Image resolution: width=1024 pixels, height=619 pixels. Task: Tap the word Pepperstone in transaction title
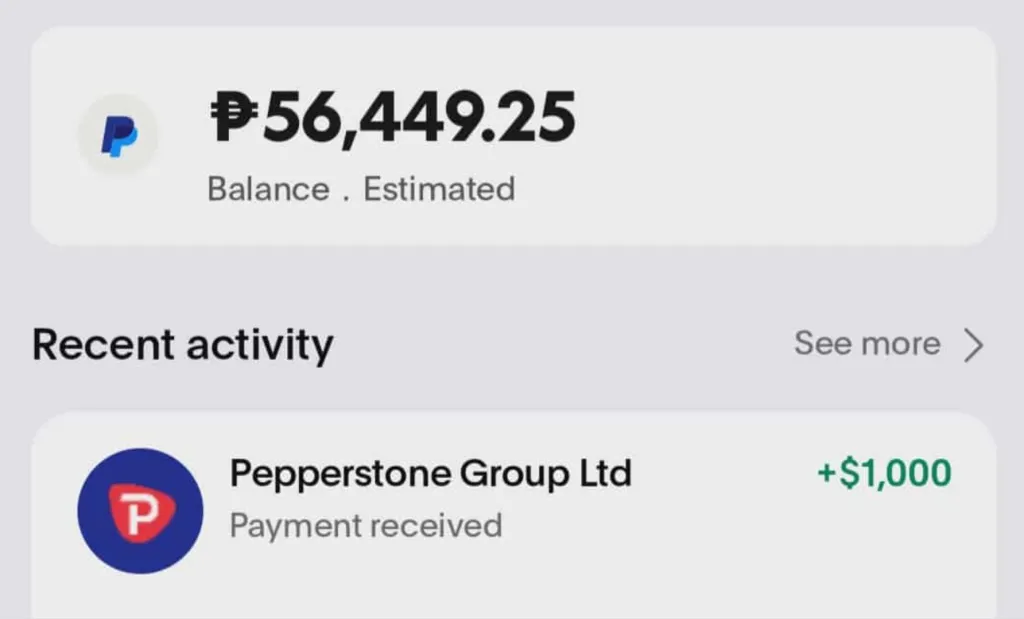click(x=340, y=473)
